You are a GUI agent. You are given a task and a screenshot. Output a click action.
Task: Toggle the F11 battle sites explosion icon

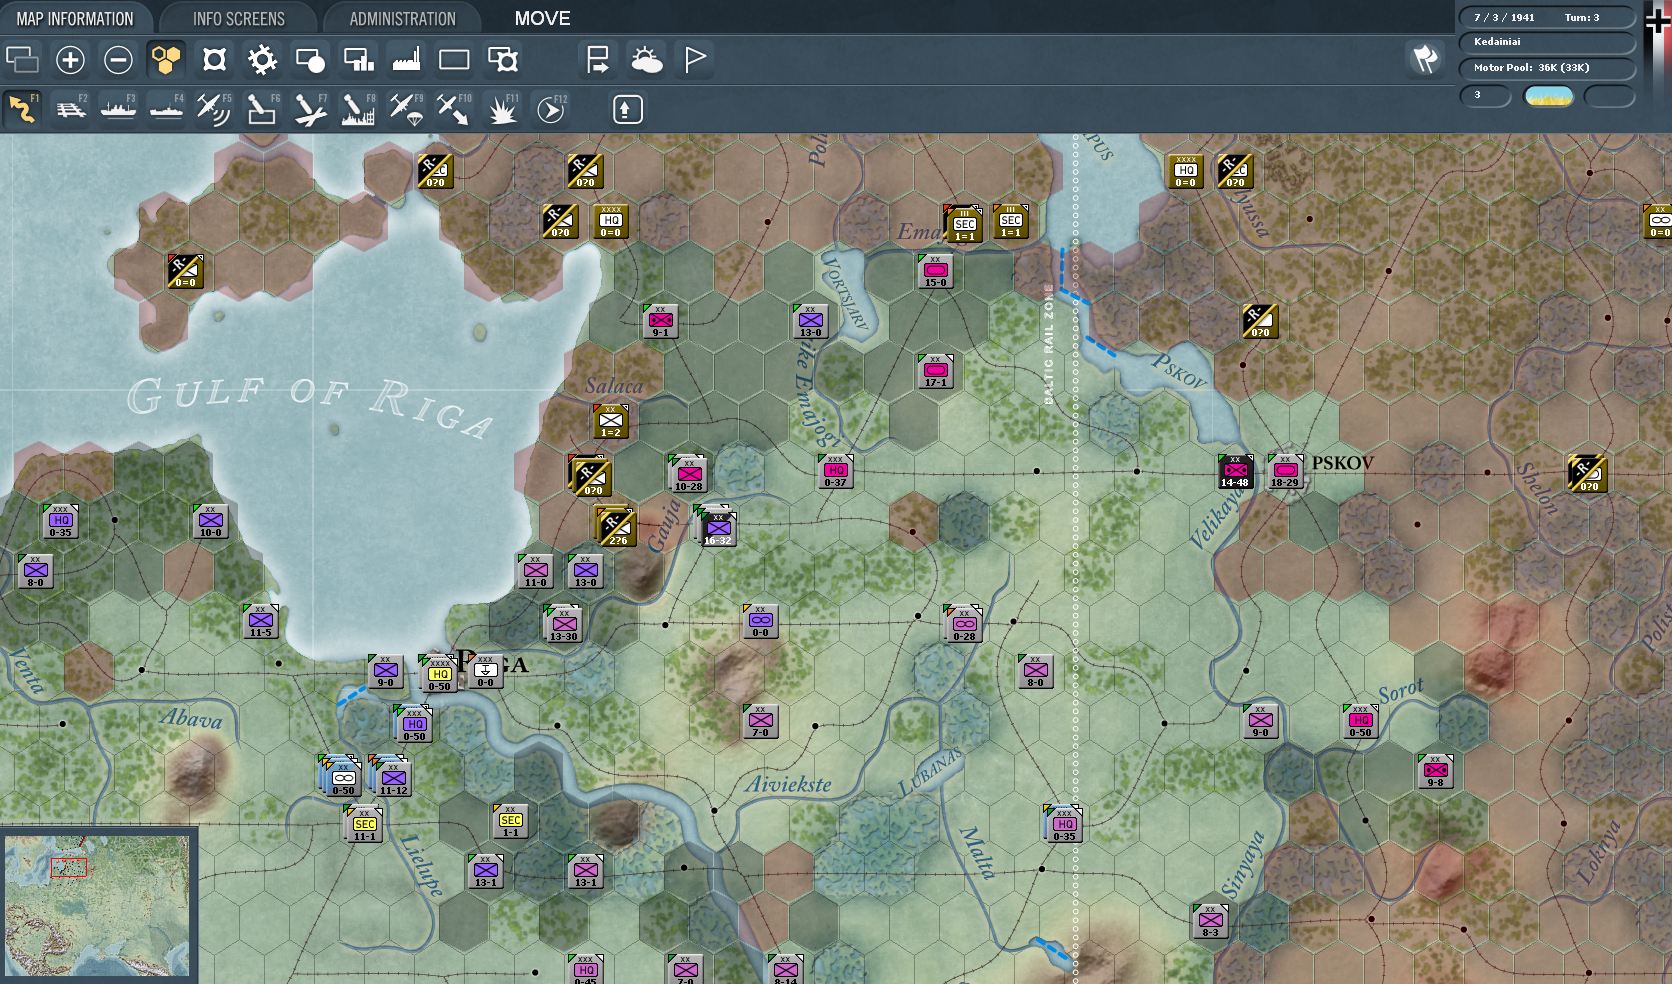click(502, 109)
